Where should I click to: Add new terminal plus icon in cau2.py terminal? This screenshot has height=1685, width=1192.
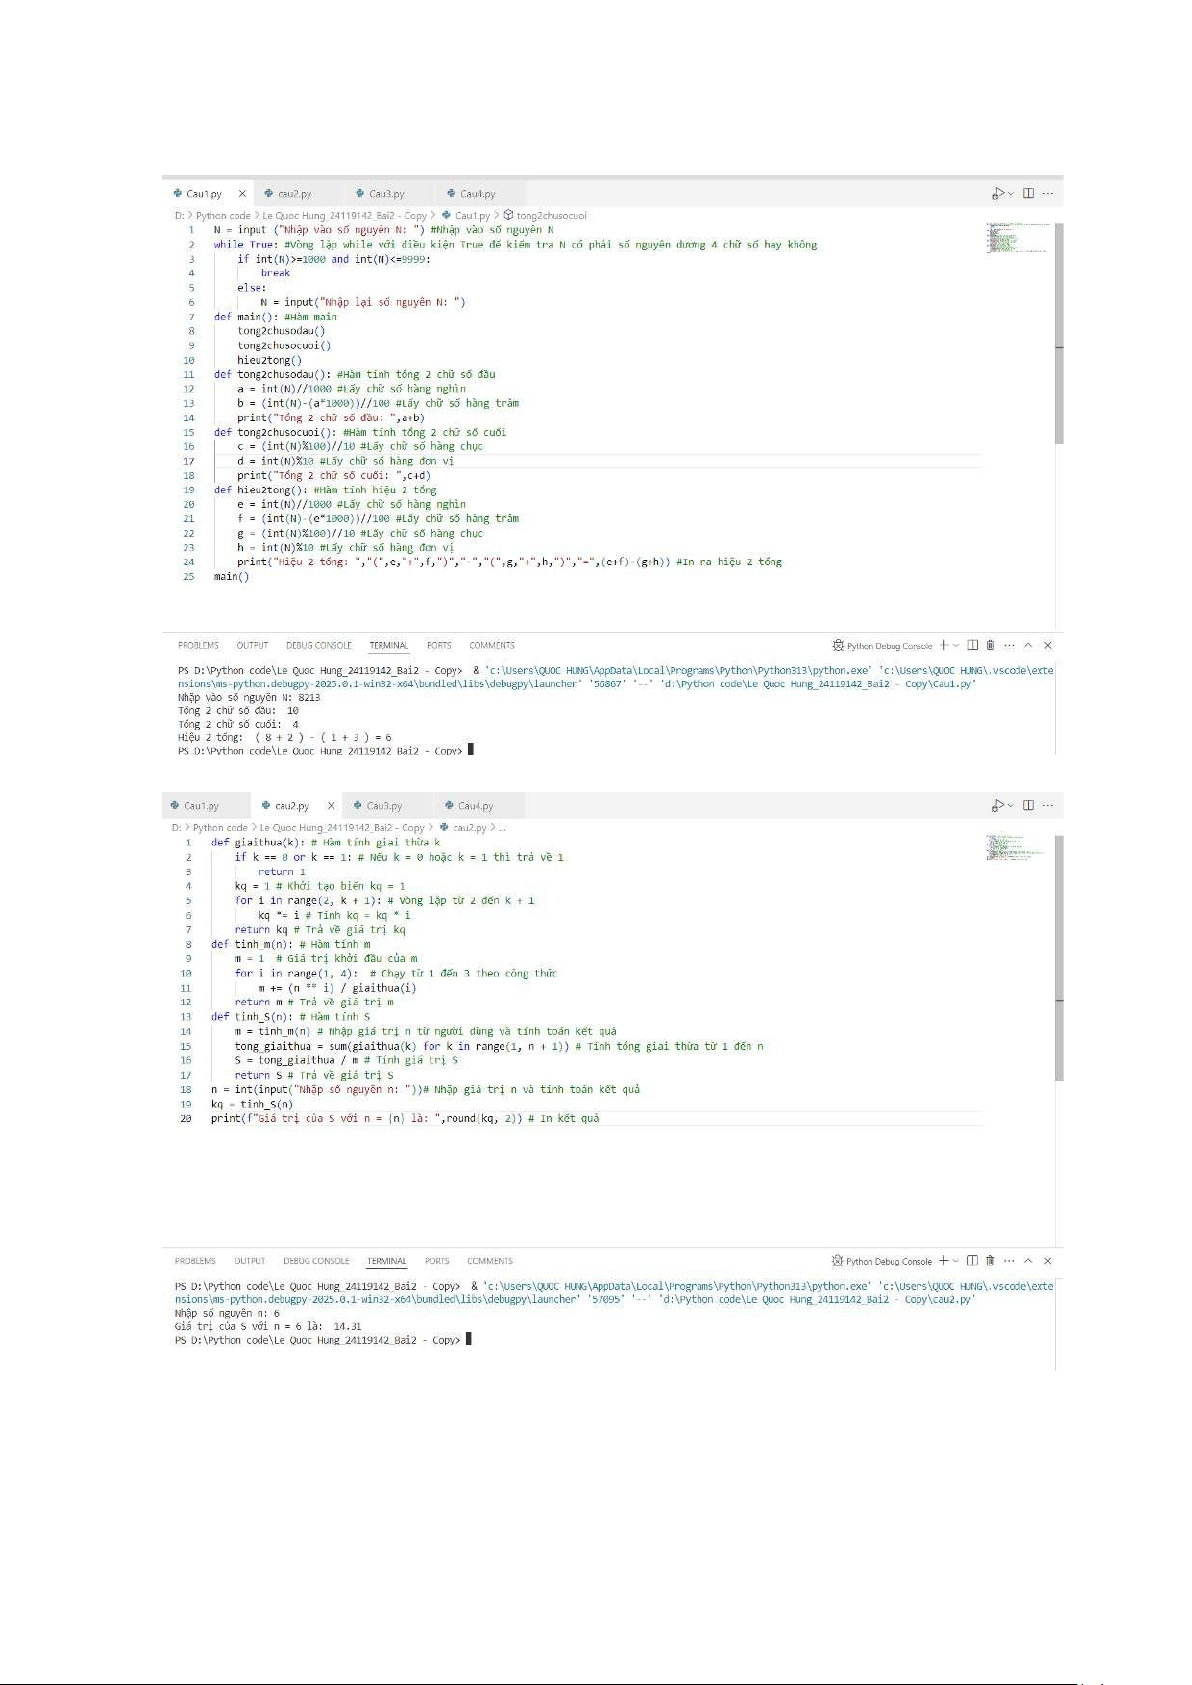tap(943, 1261)
